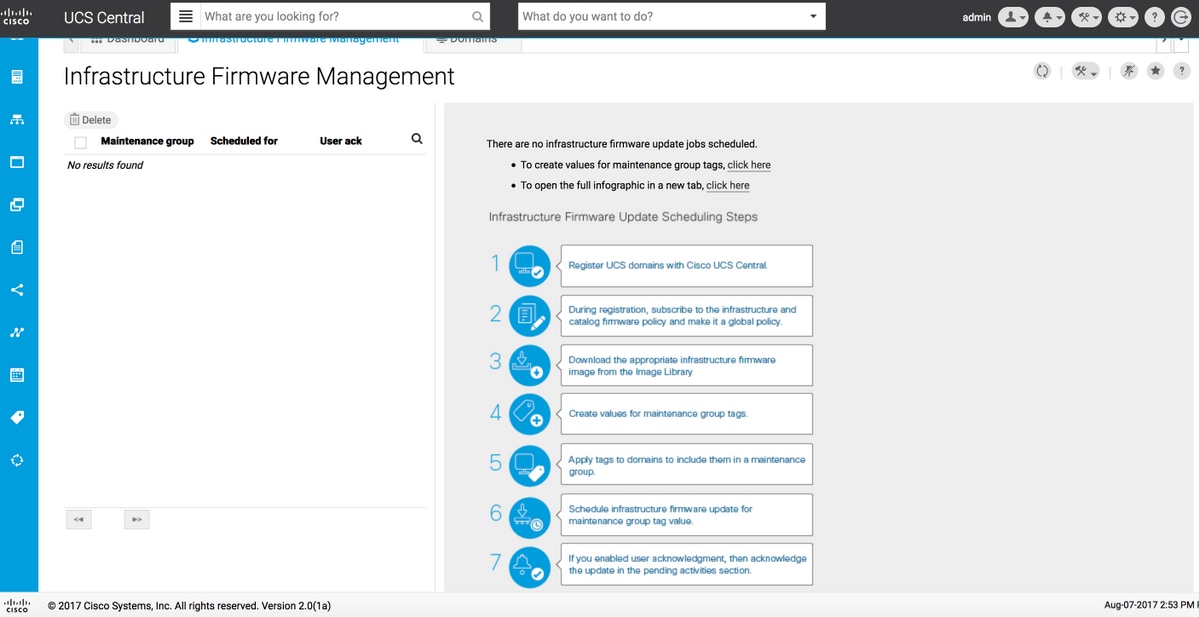Click here link to open full infographic
This screenshot has width=1199, height=617.
pyautogui.click(x=727, y=186)
